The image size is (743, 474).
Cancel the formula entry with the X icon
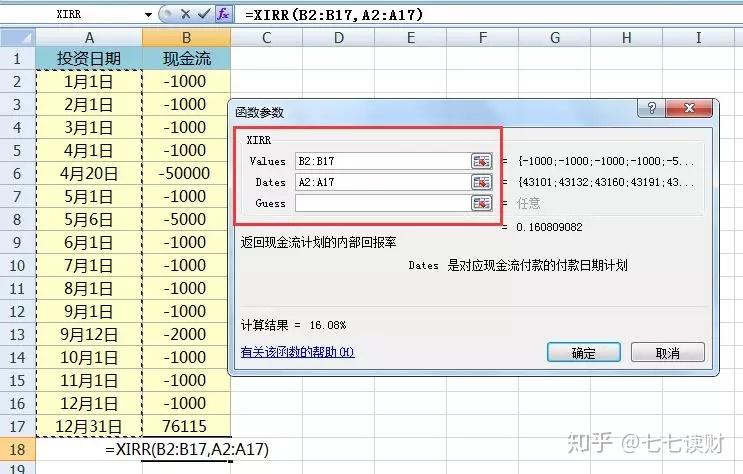pyautogui.click(x=186, y=14)
